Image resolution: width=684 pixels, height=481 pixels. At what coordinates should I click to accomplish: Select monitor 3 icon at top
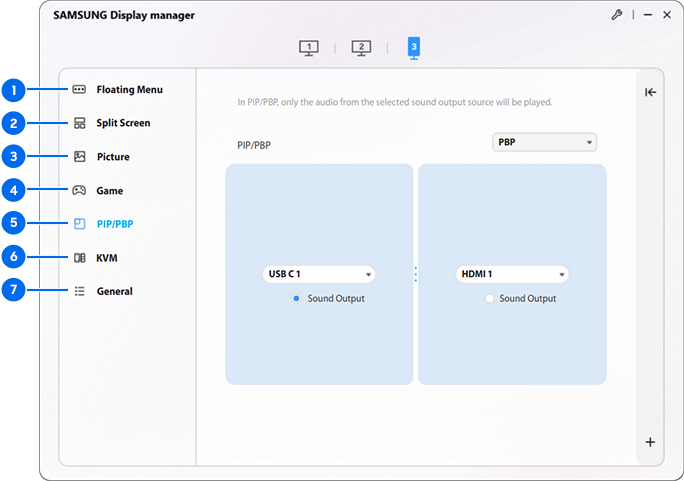tap(414, 48)
